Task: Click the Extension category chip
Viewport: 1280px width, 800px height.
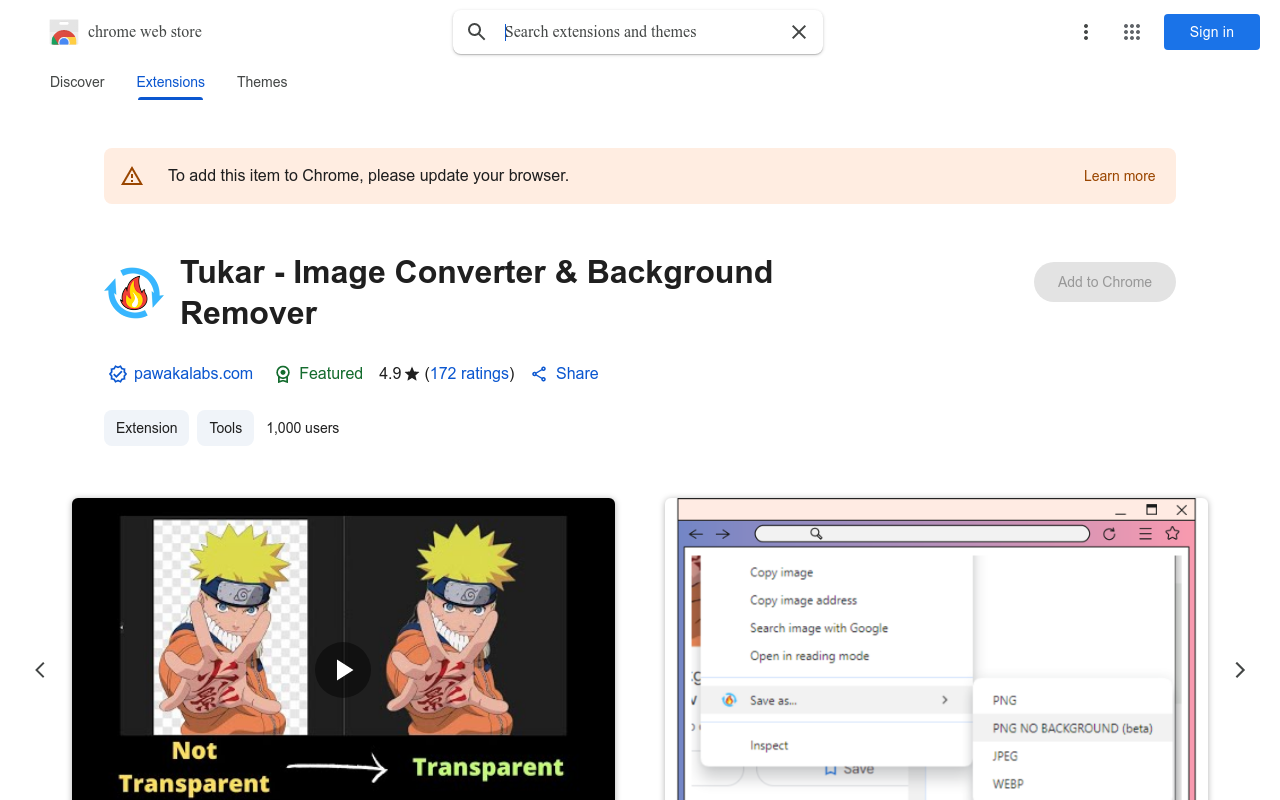Action: (x=146, y=428)
